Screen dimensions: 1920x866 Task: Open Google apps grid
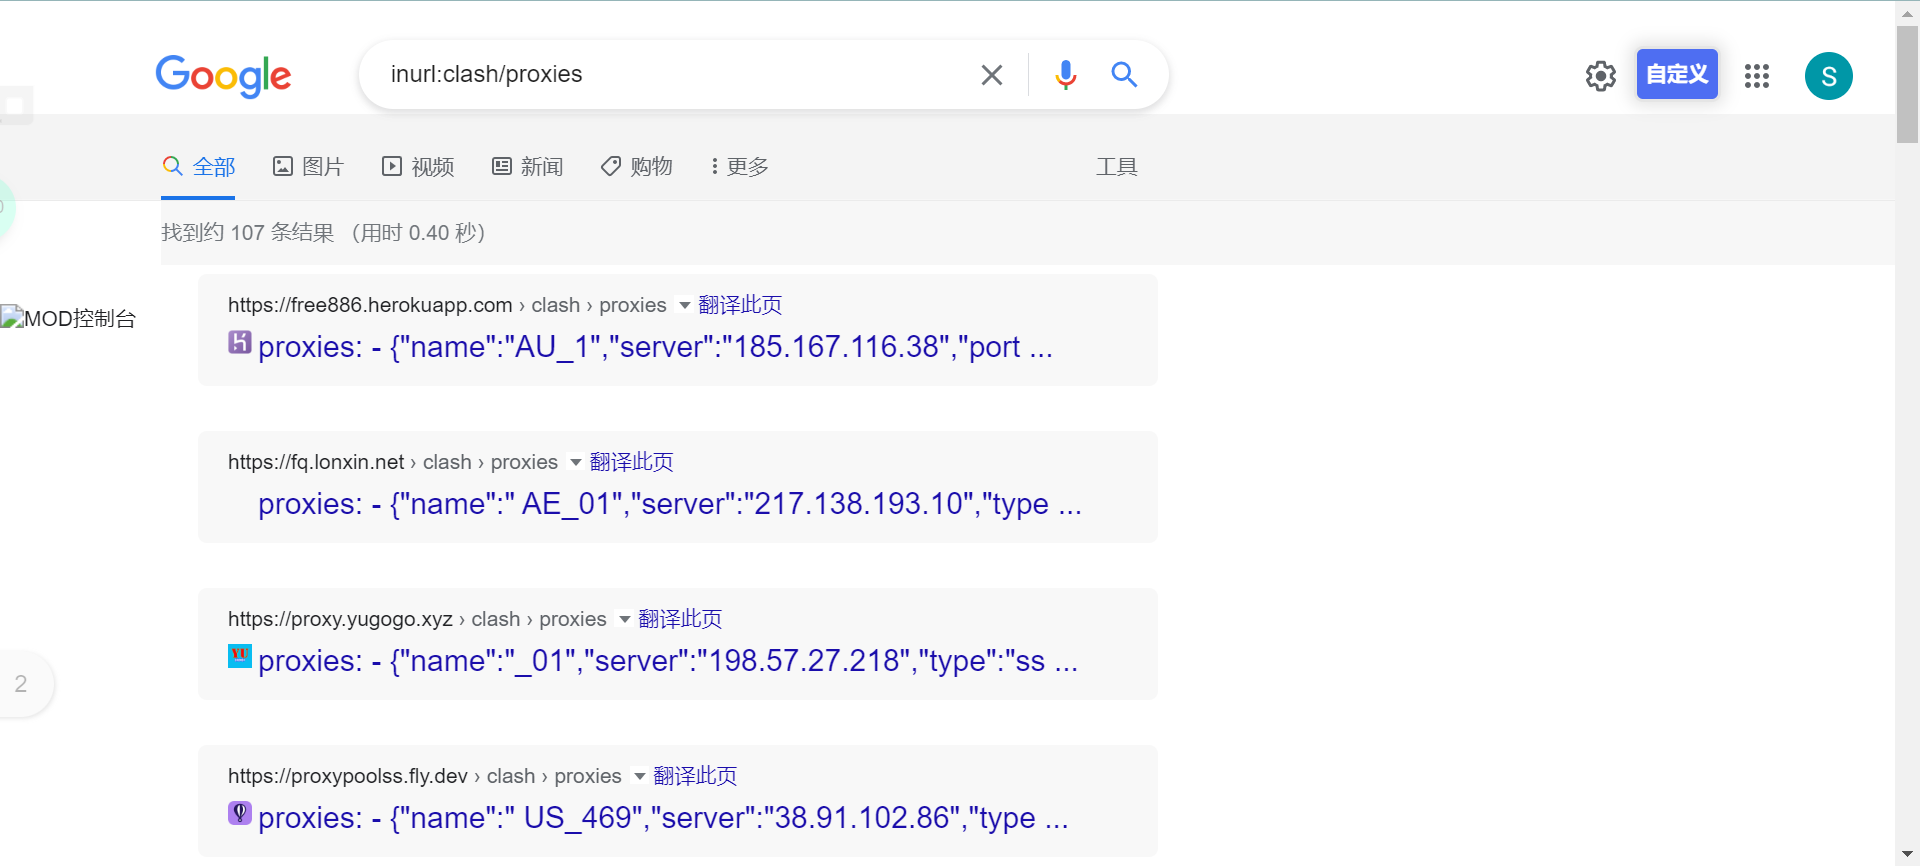pos(1757,76)
